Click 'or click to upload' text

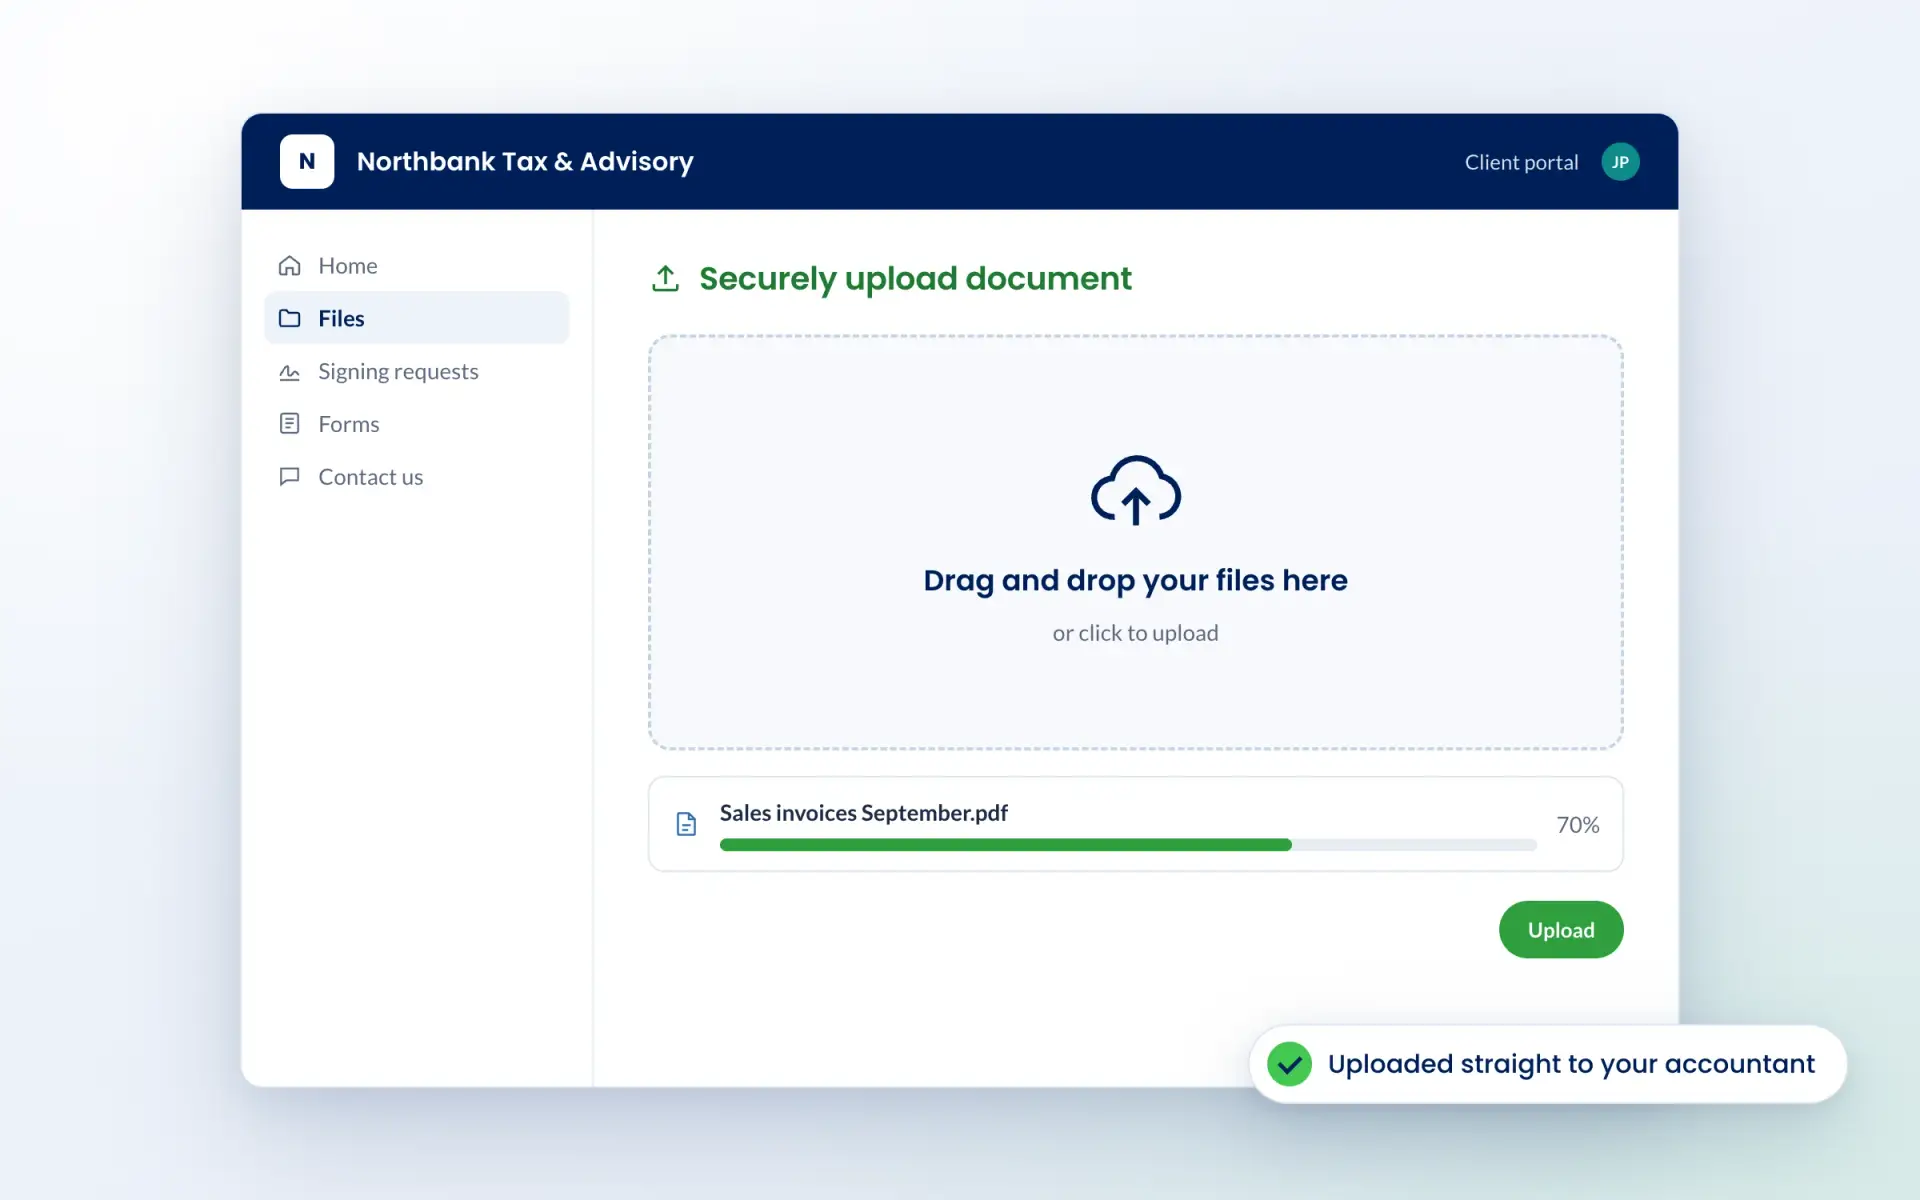[1135, 633]
